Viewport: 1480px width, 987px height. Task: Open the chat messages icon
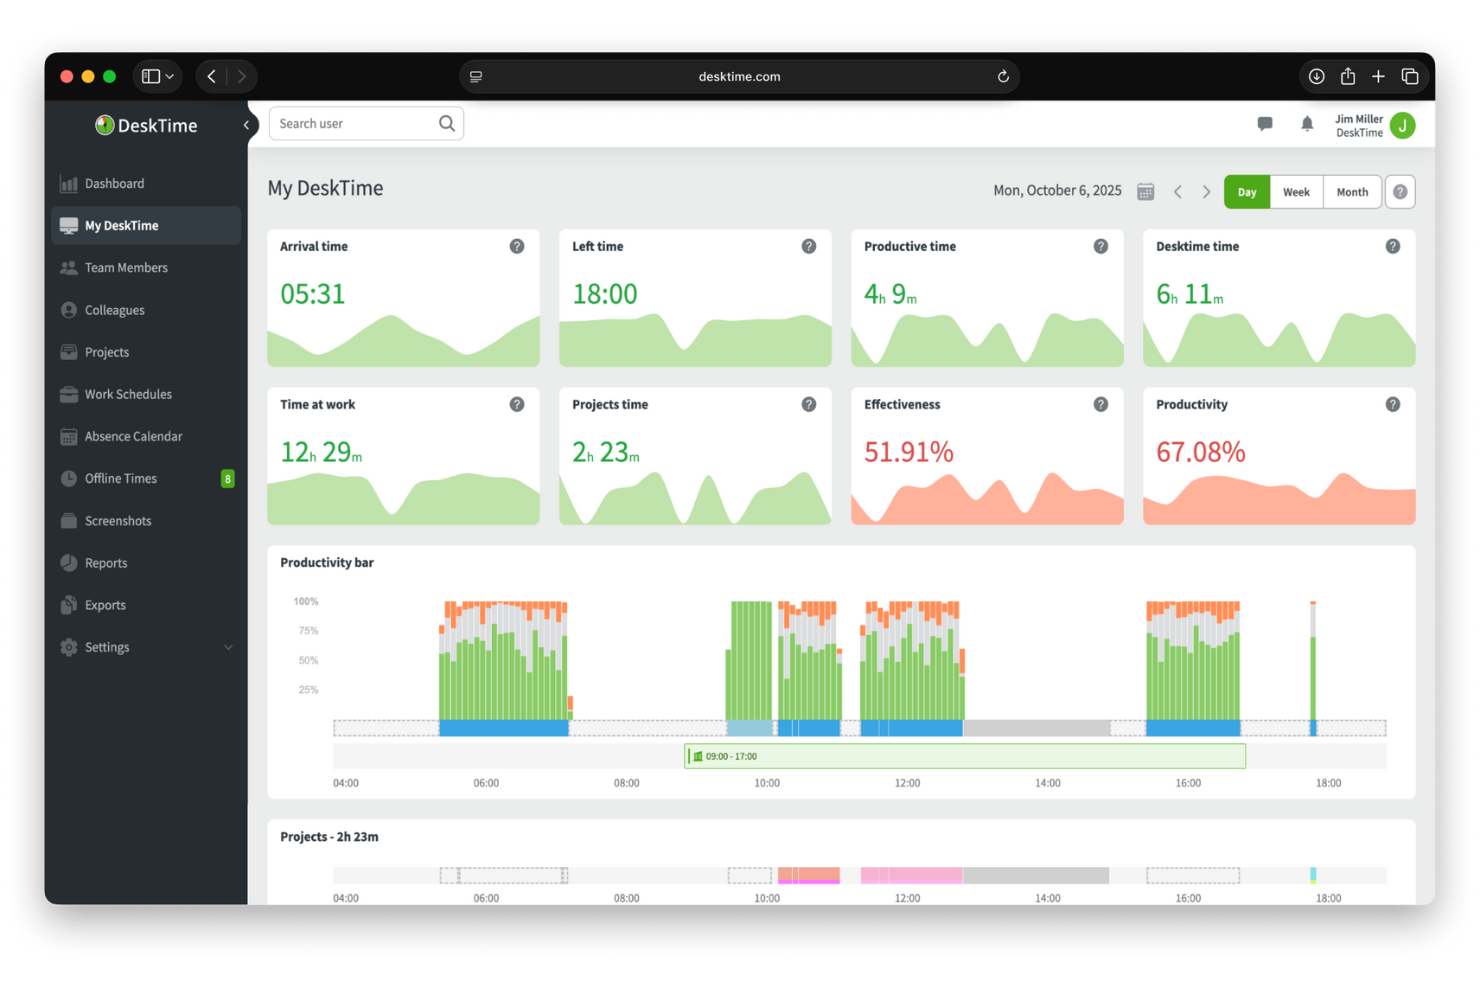(x=1265, y=124)
